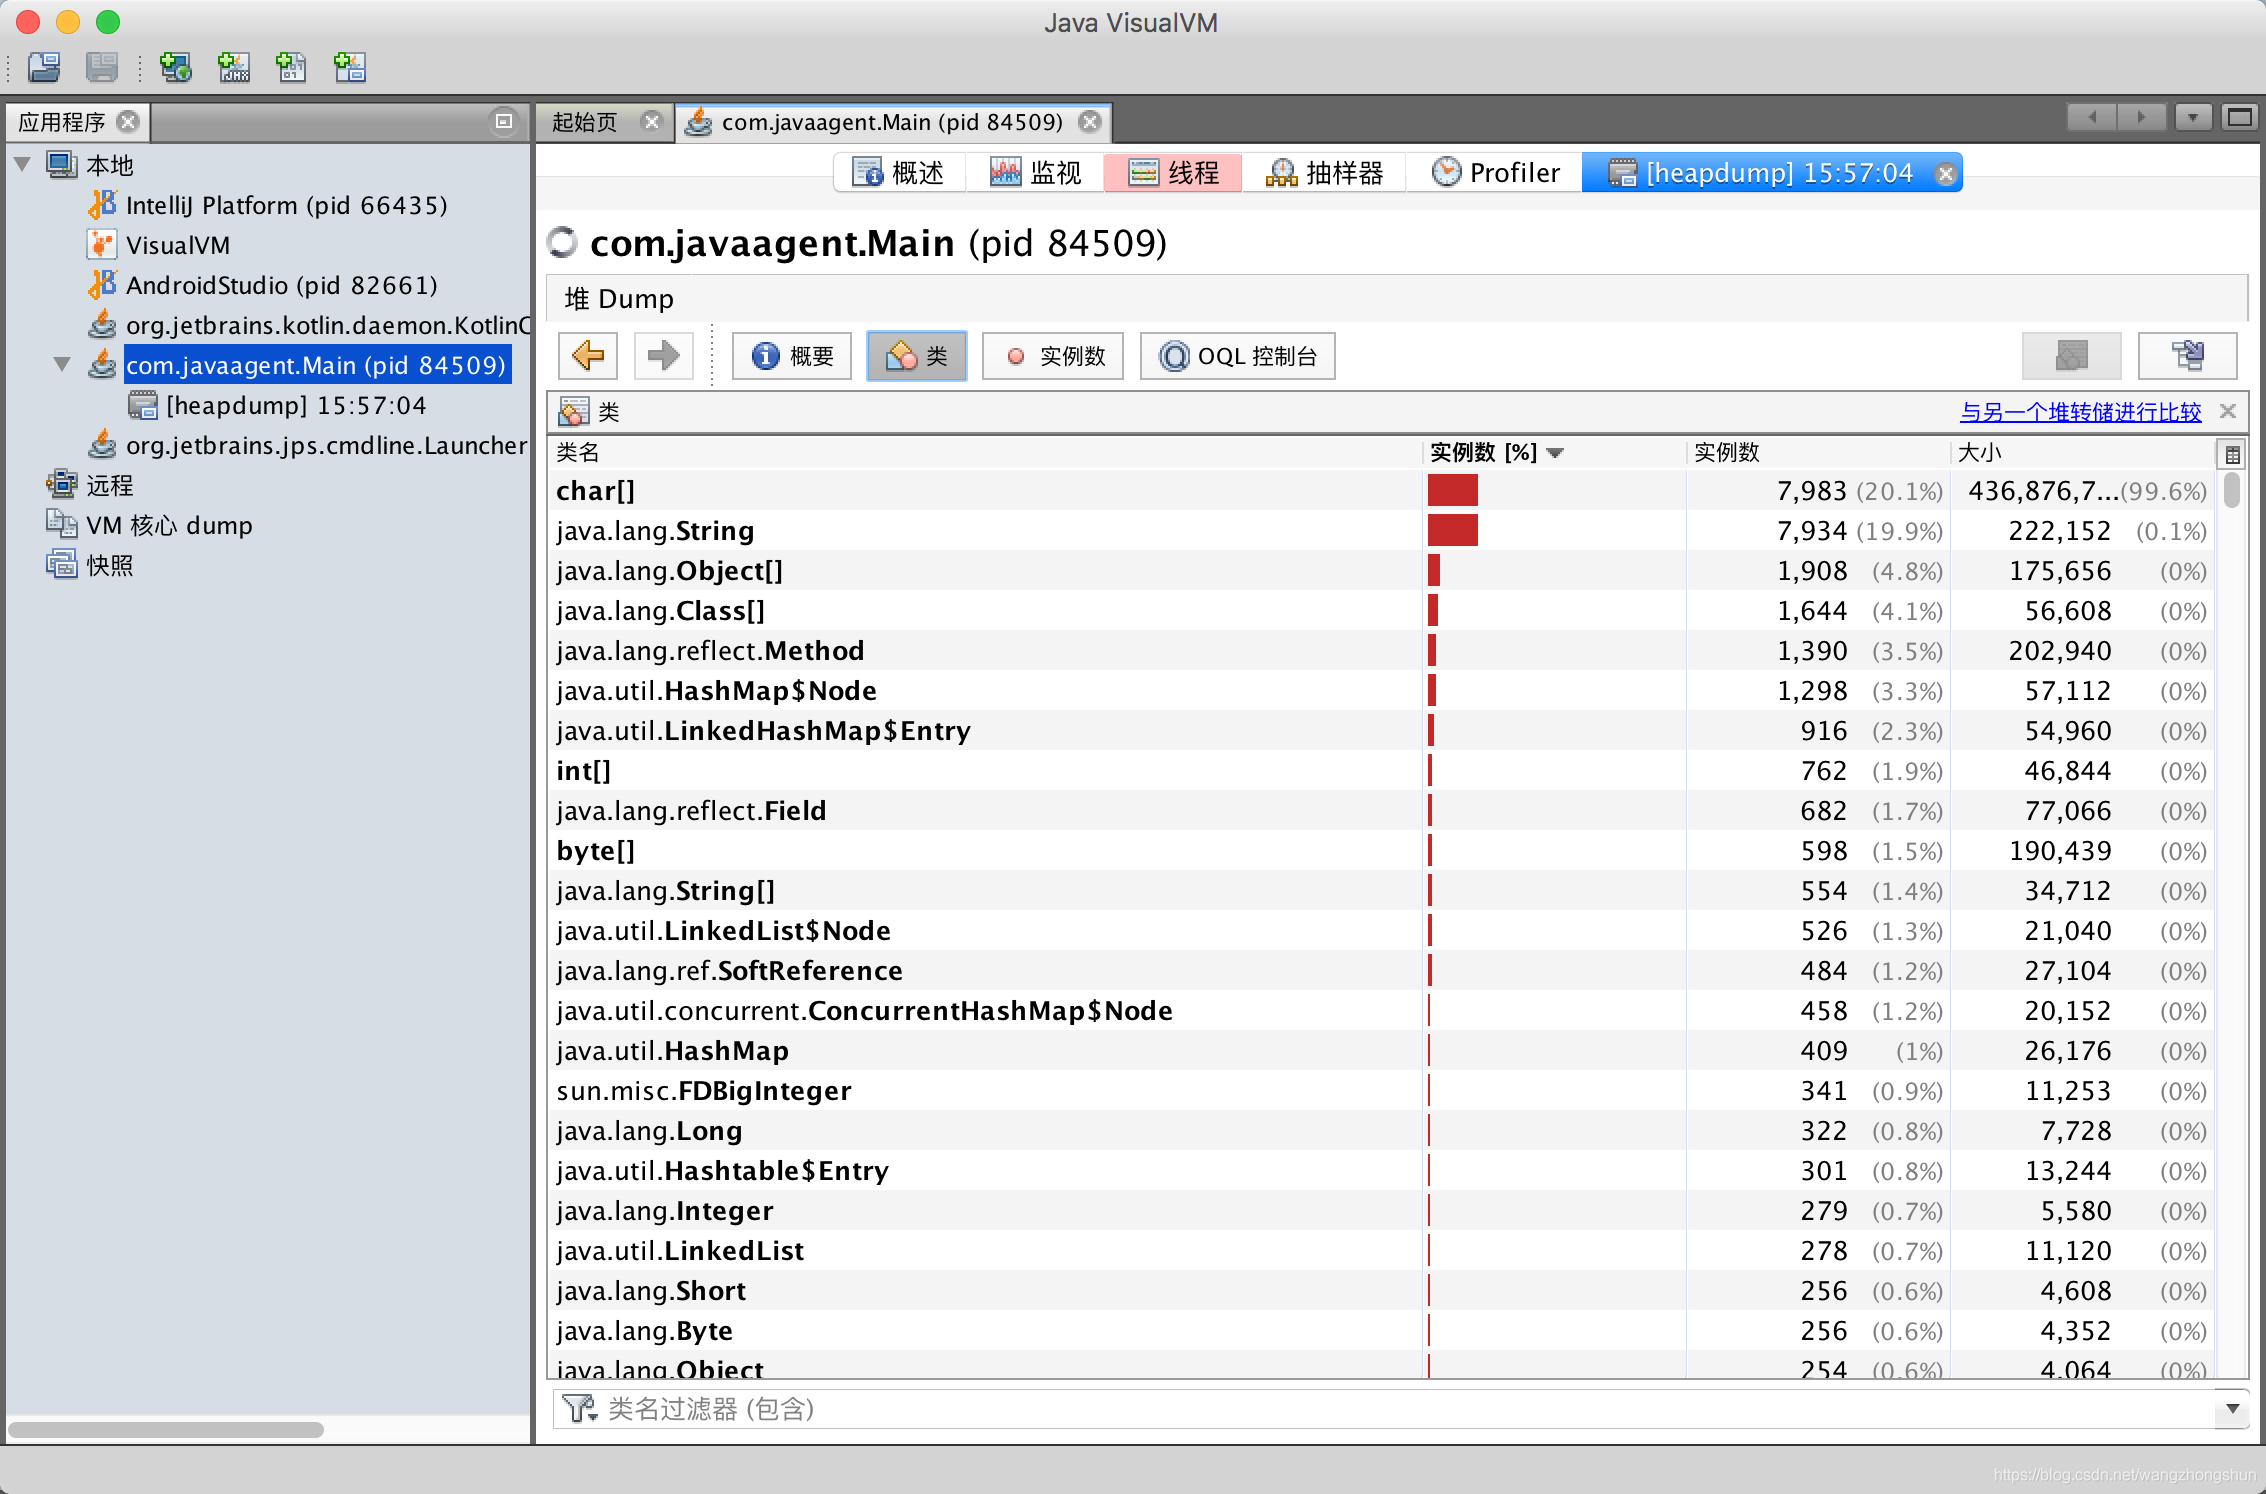Toggle the 实例数 instances view button
Screen dimensions: 2266x1494
pos(1053,356)
